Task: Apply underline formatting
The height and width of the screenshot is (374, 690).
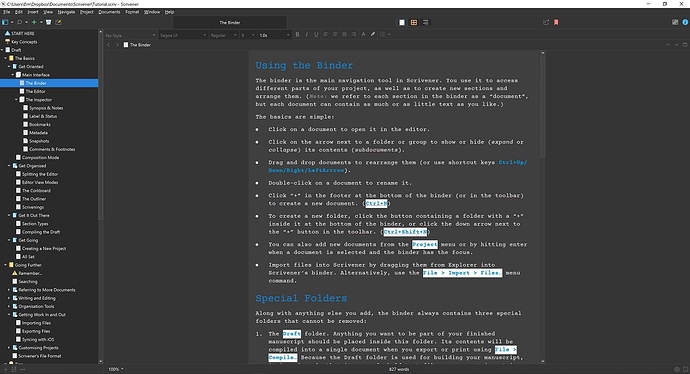Action: (x=316, y=35)
